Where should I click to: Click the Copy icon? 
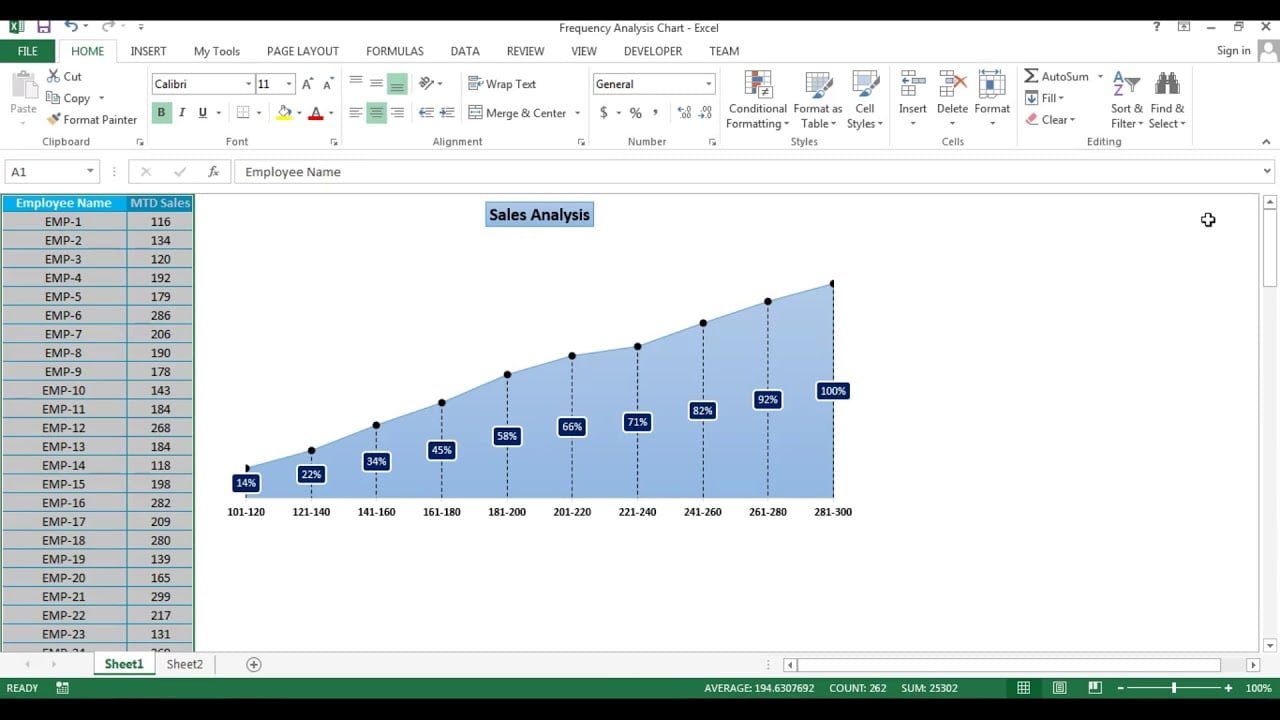tap(53, 98)
